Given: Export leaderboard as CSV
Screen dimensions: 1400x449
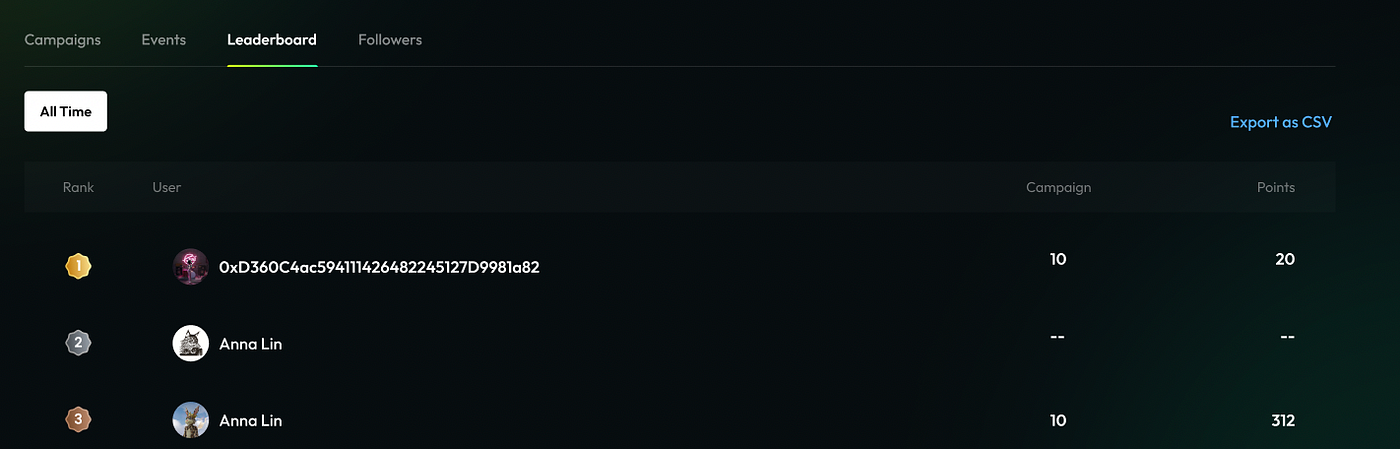Looking at the screenshot, I should (1281, 122).
